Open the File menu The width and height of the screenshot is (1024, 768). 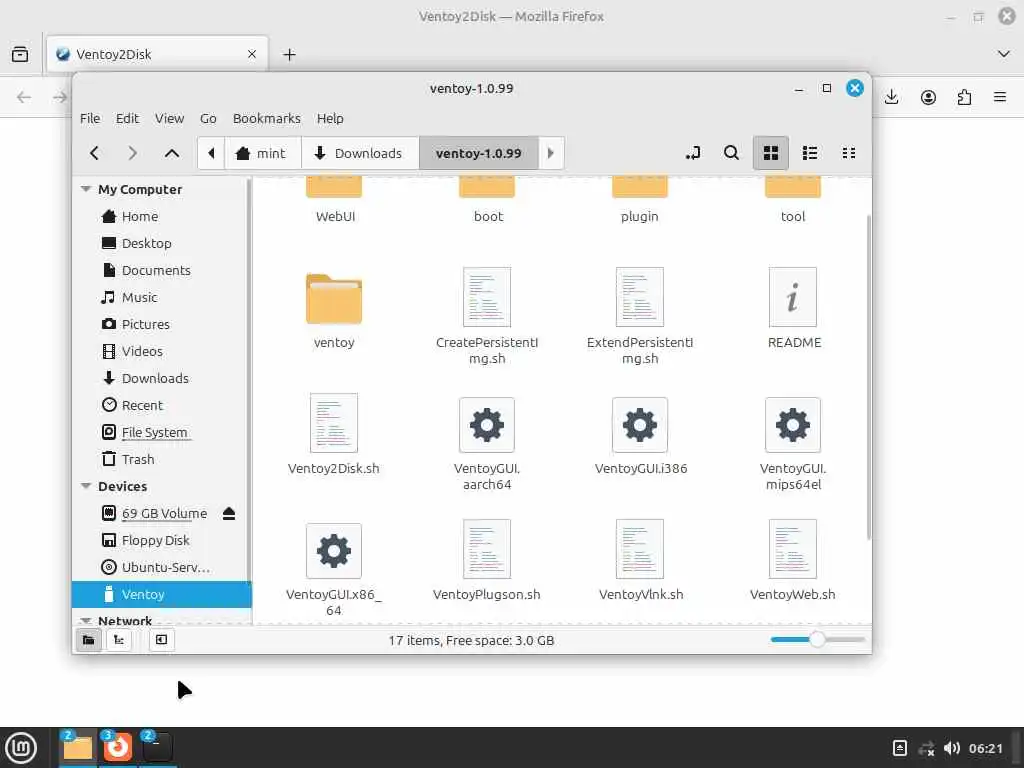[x=90, y=118]
